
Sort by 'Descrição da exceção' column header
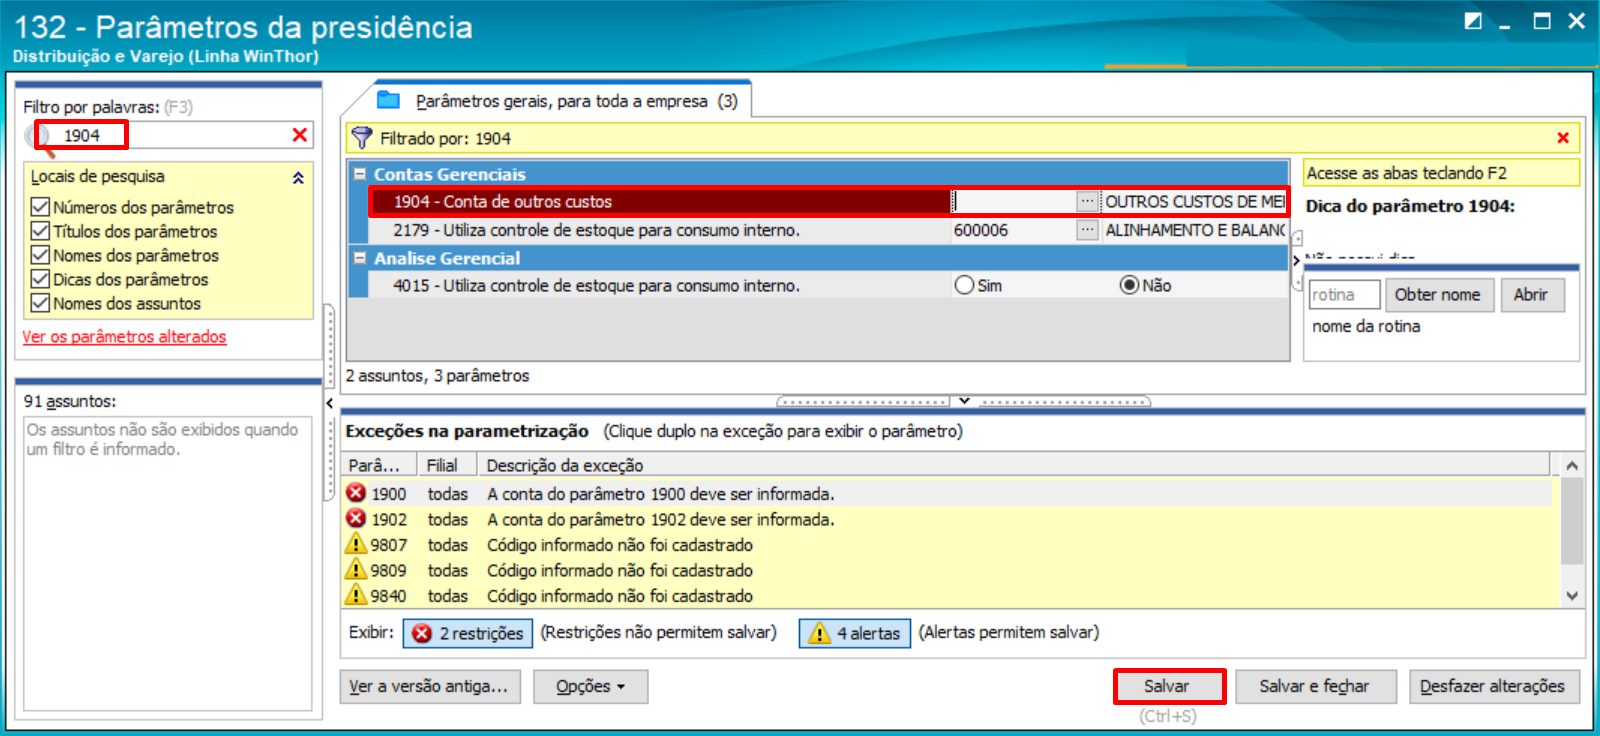(x=1012, y=465)
